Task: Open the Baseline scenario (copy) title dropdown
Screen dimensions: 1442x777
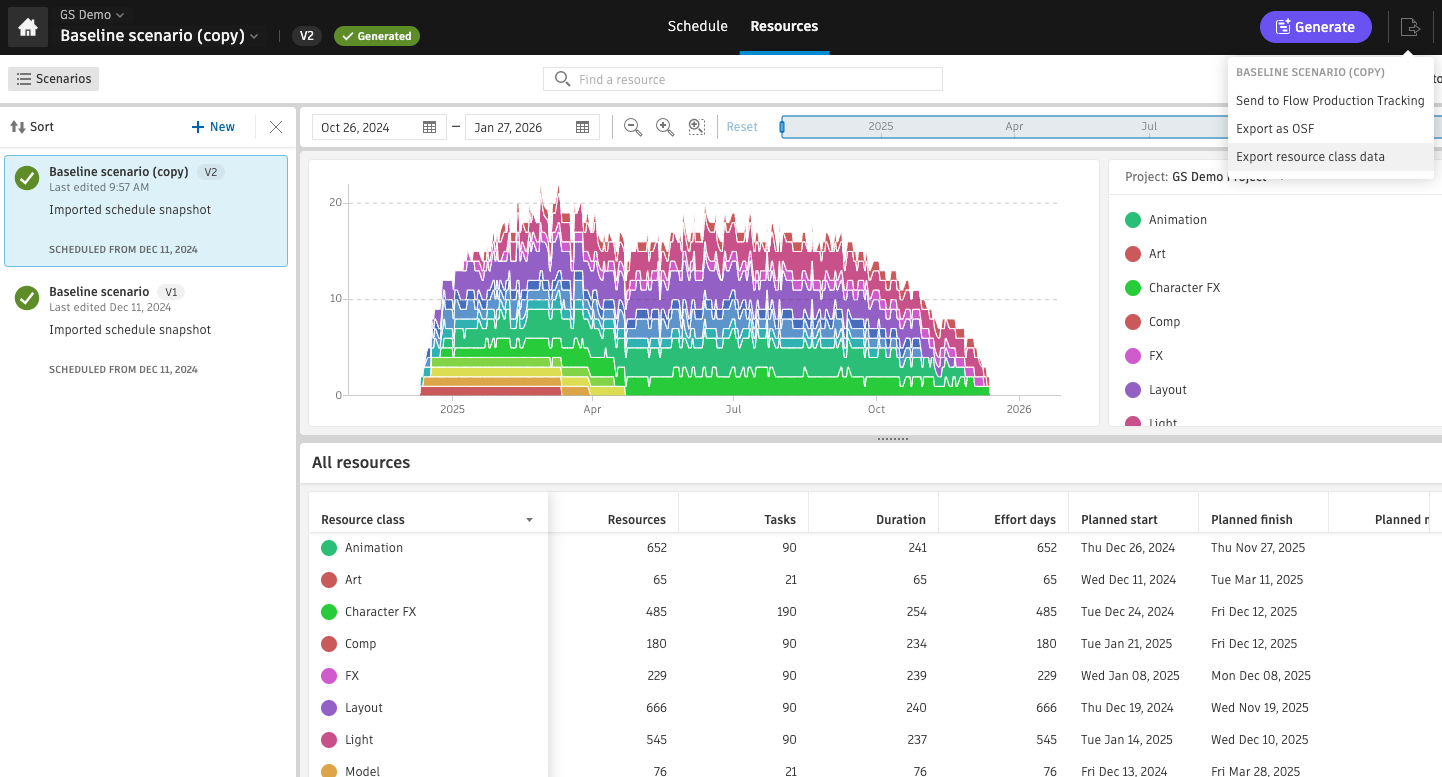Action: (x=159, y=36)
